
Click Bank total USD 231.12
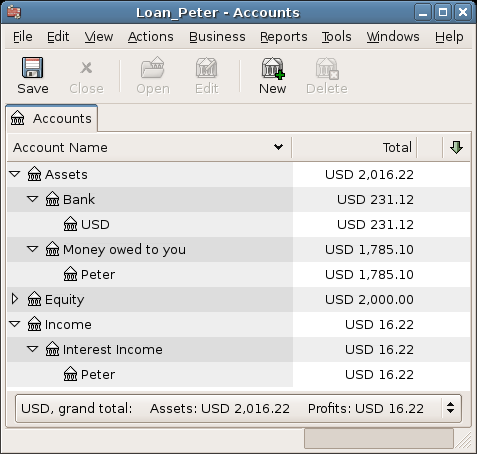pos(375,200)
